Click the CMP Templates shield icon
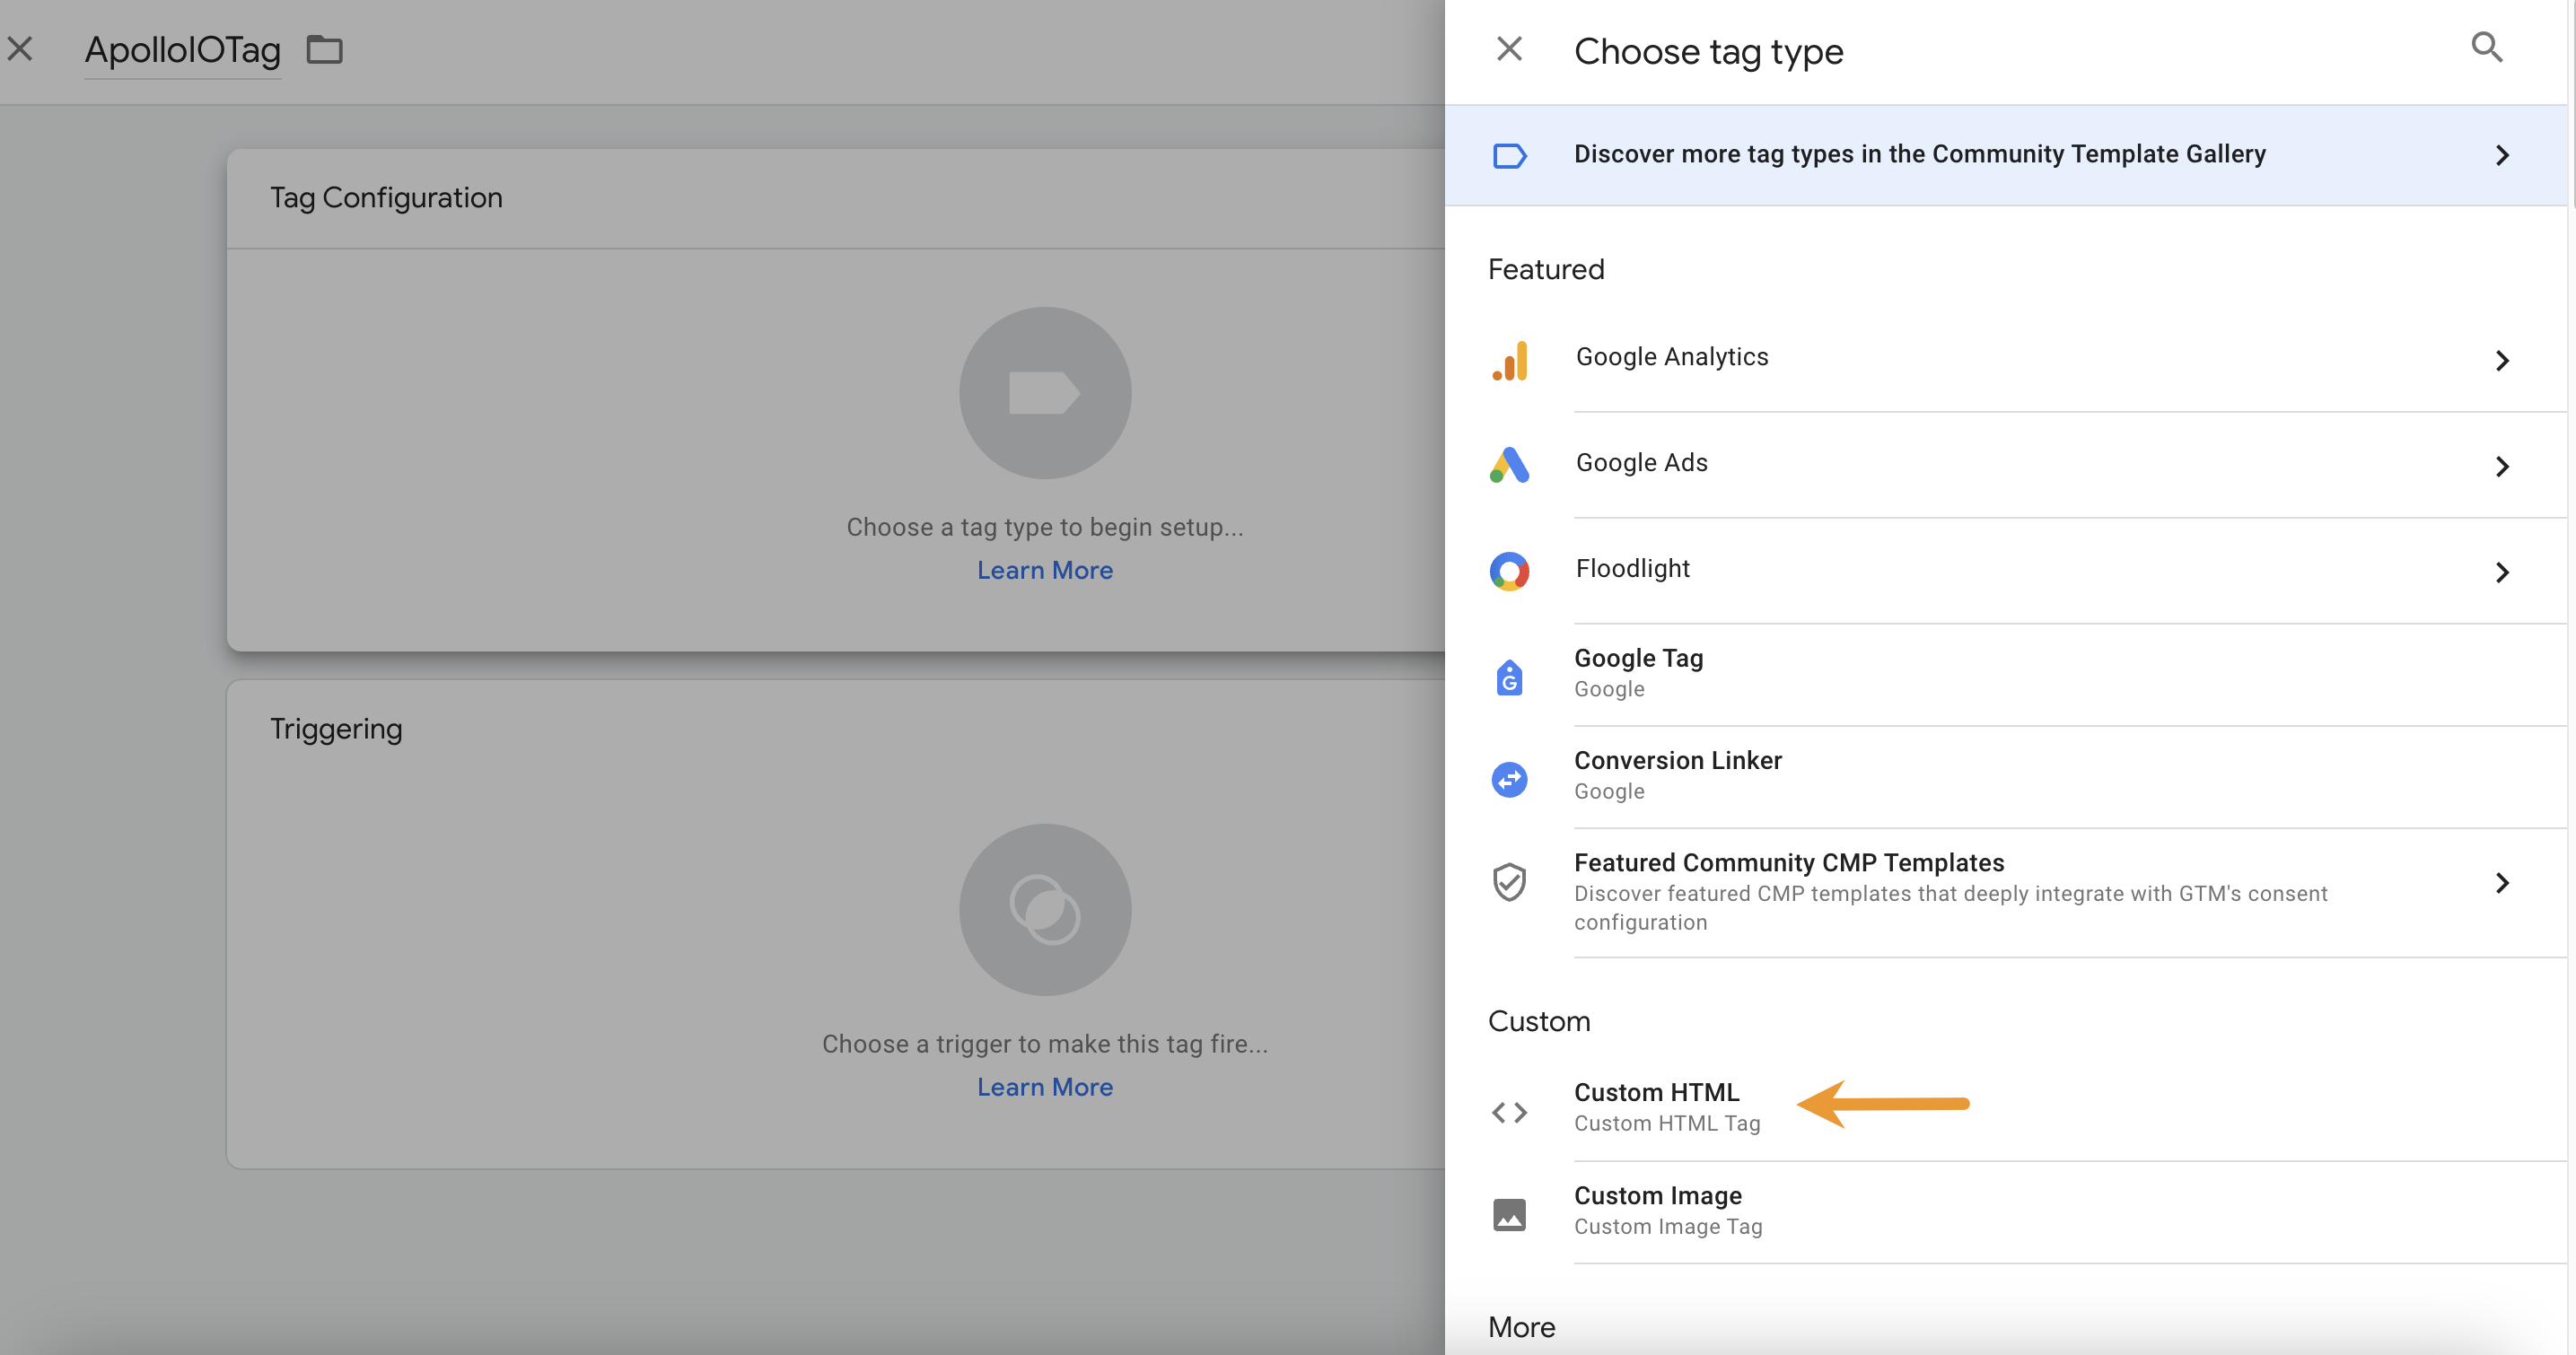The height and width of the screenshot is (1355, 2576). [1509, 883]
